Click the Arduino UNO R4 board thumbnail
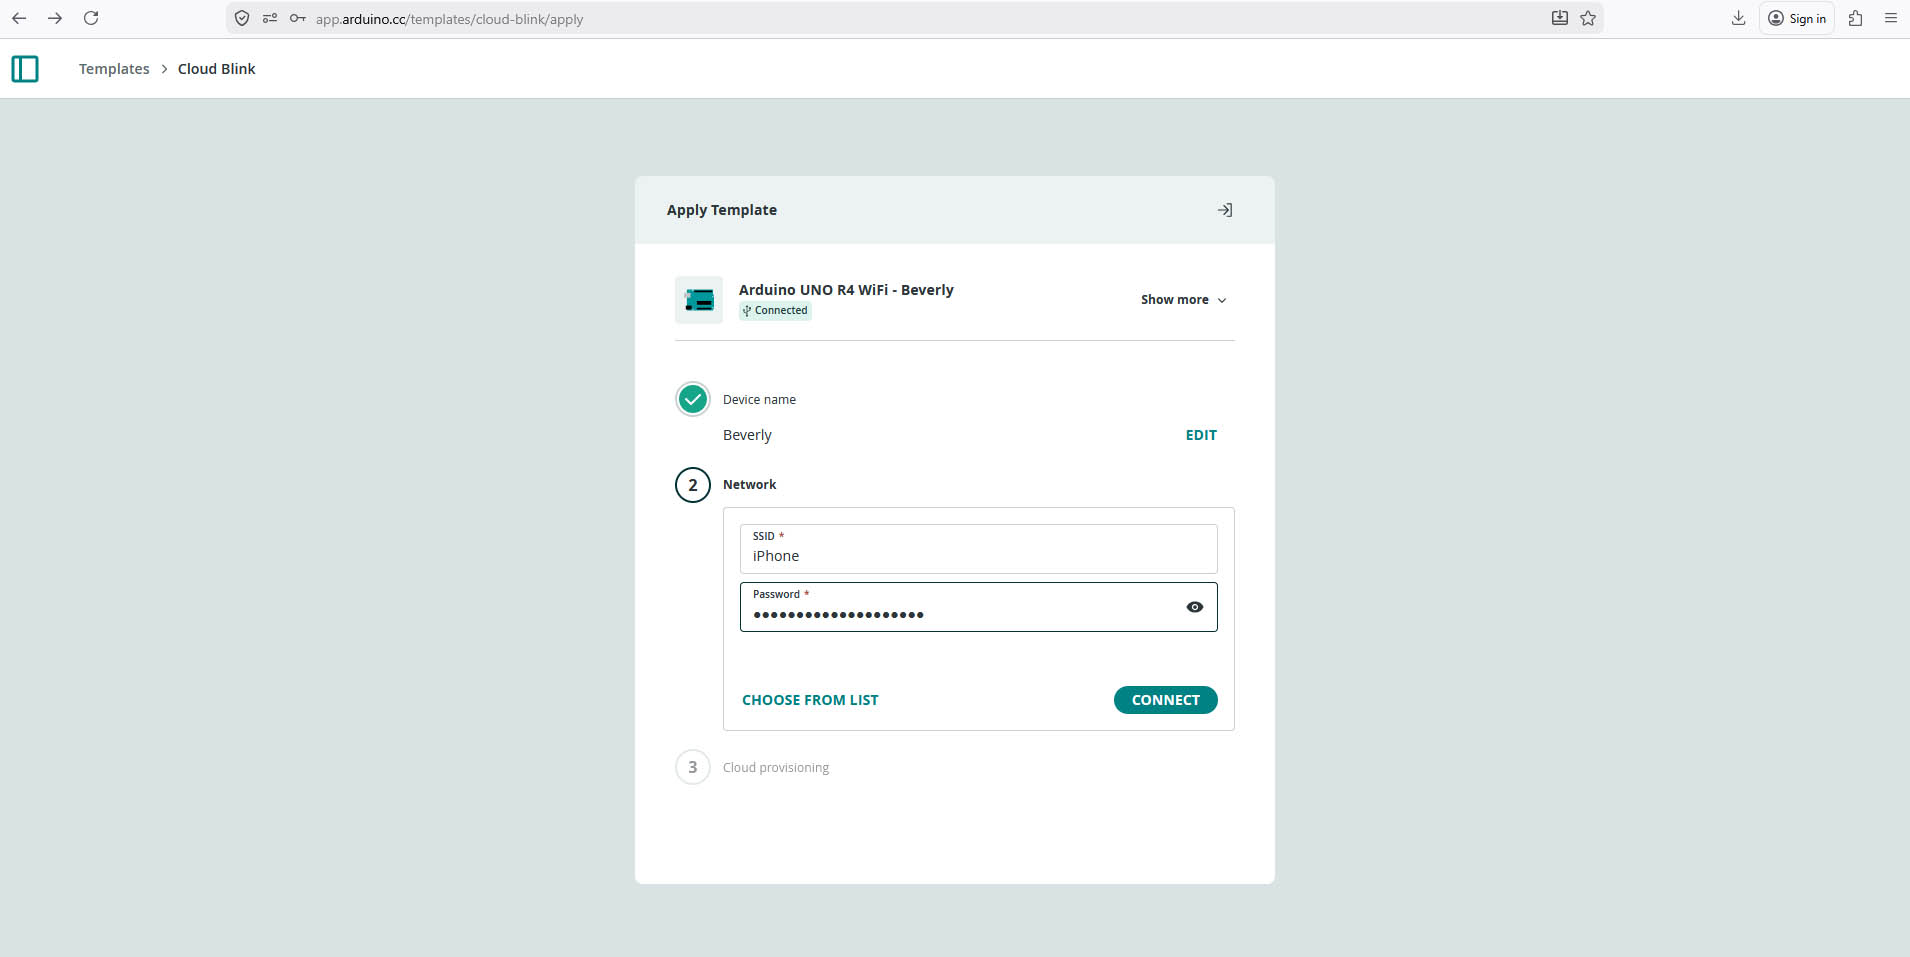Image resolution: width=1910 pixels, height=957 pixels. 698,300
